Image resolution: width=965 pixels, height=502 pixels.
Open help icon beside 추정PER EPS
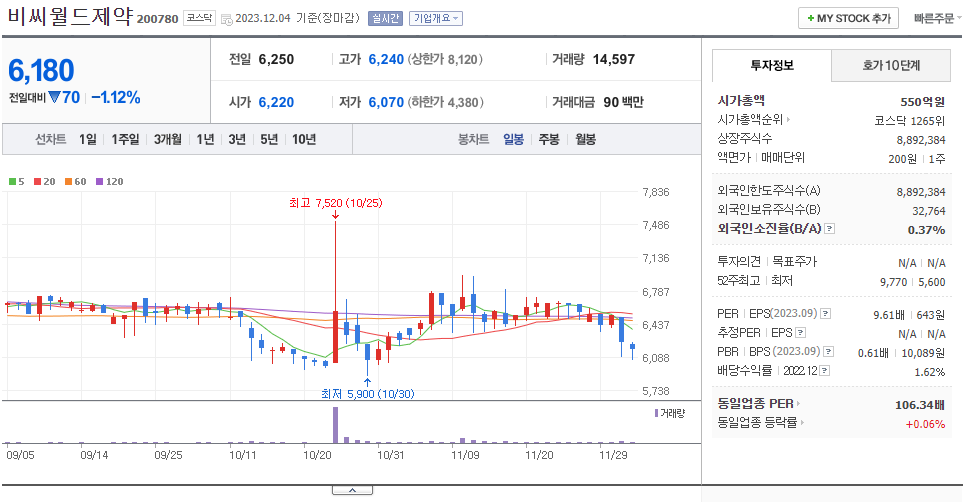click(800, 333)
